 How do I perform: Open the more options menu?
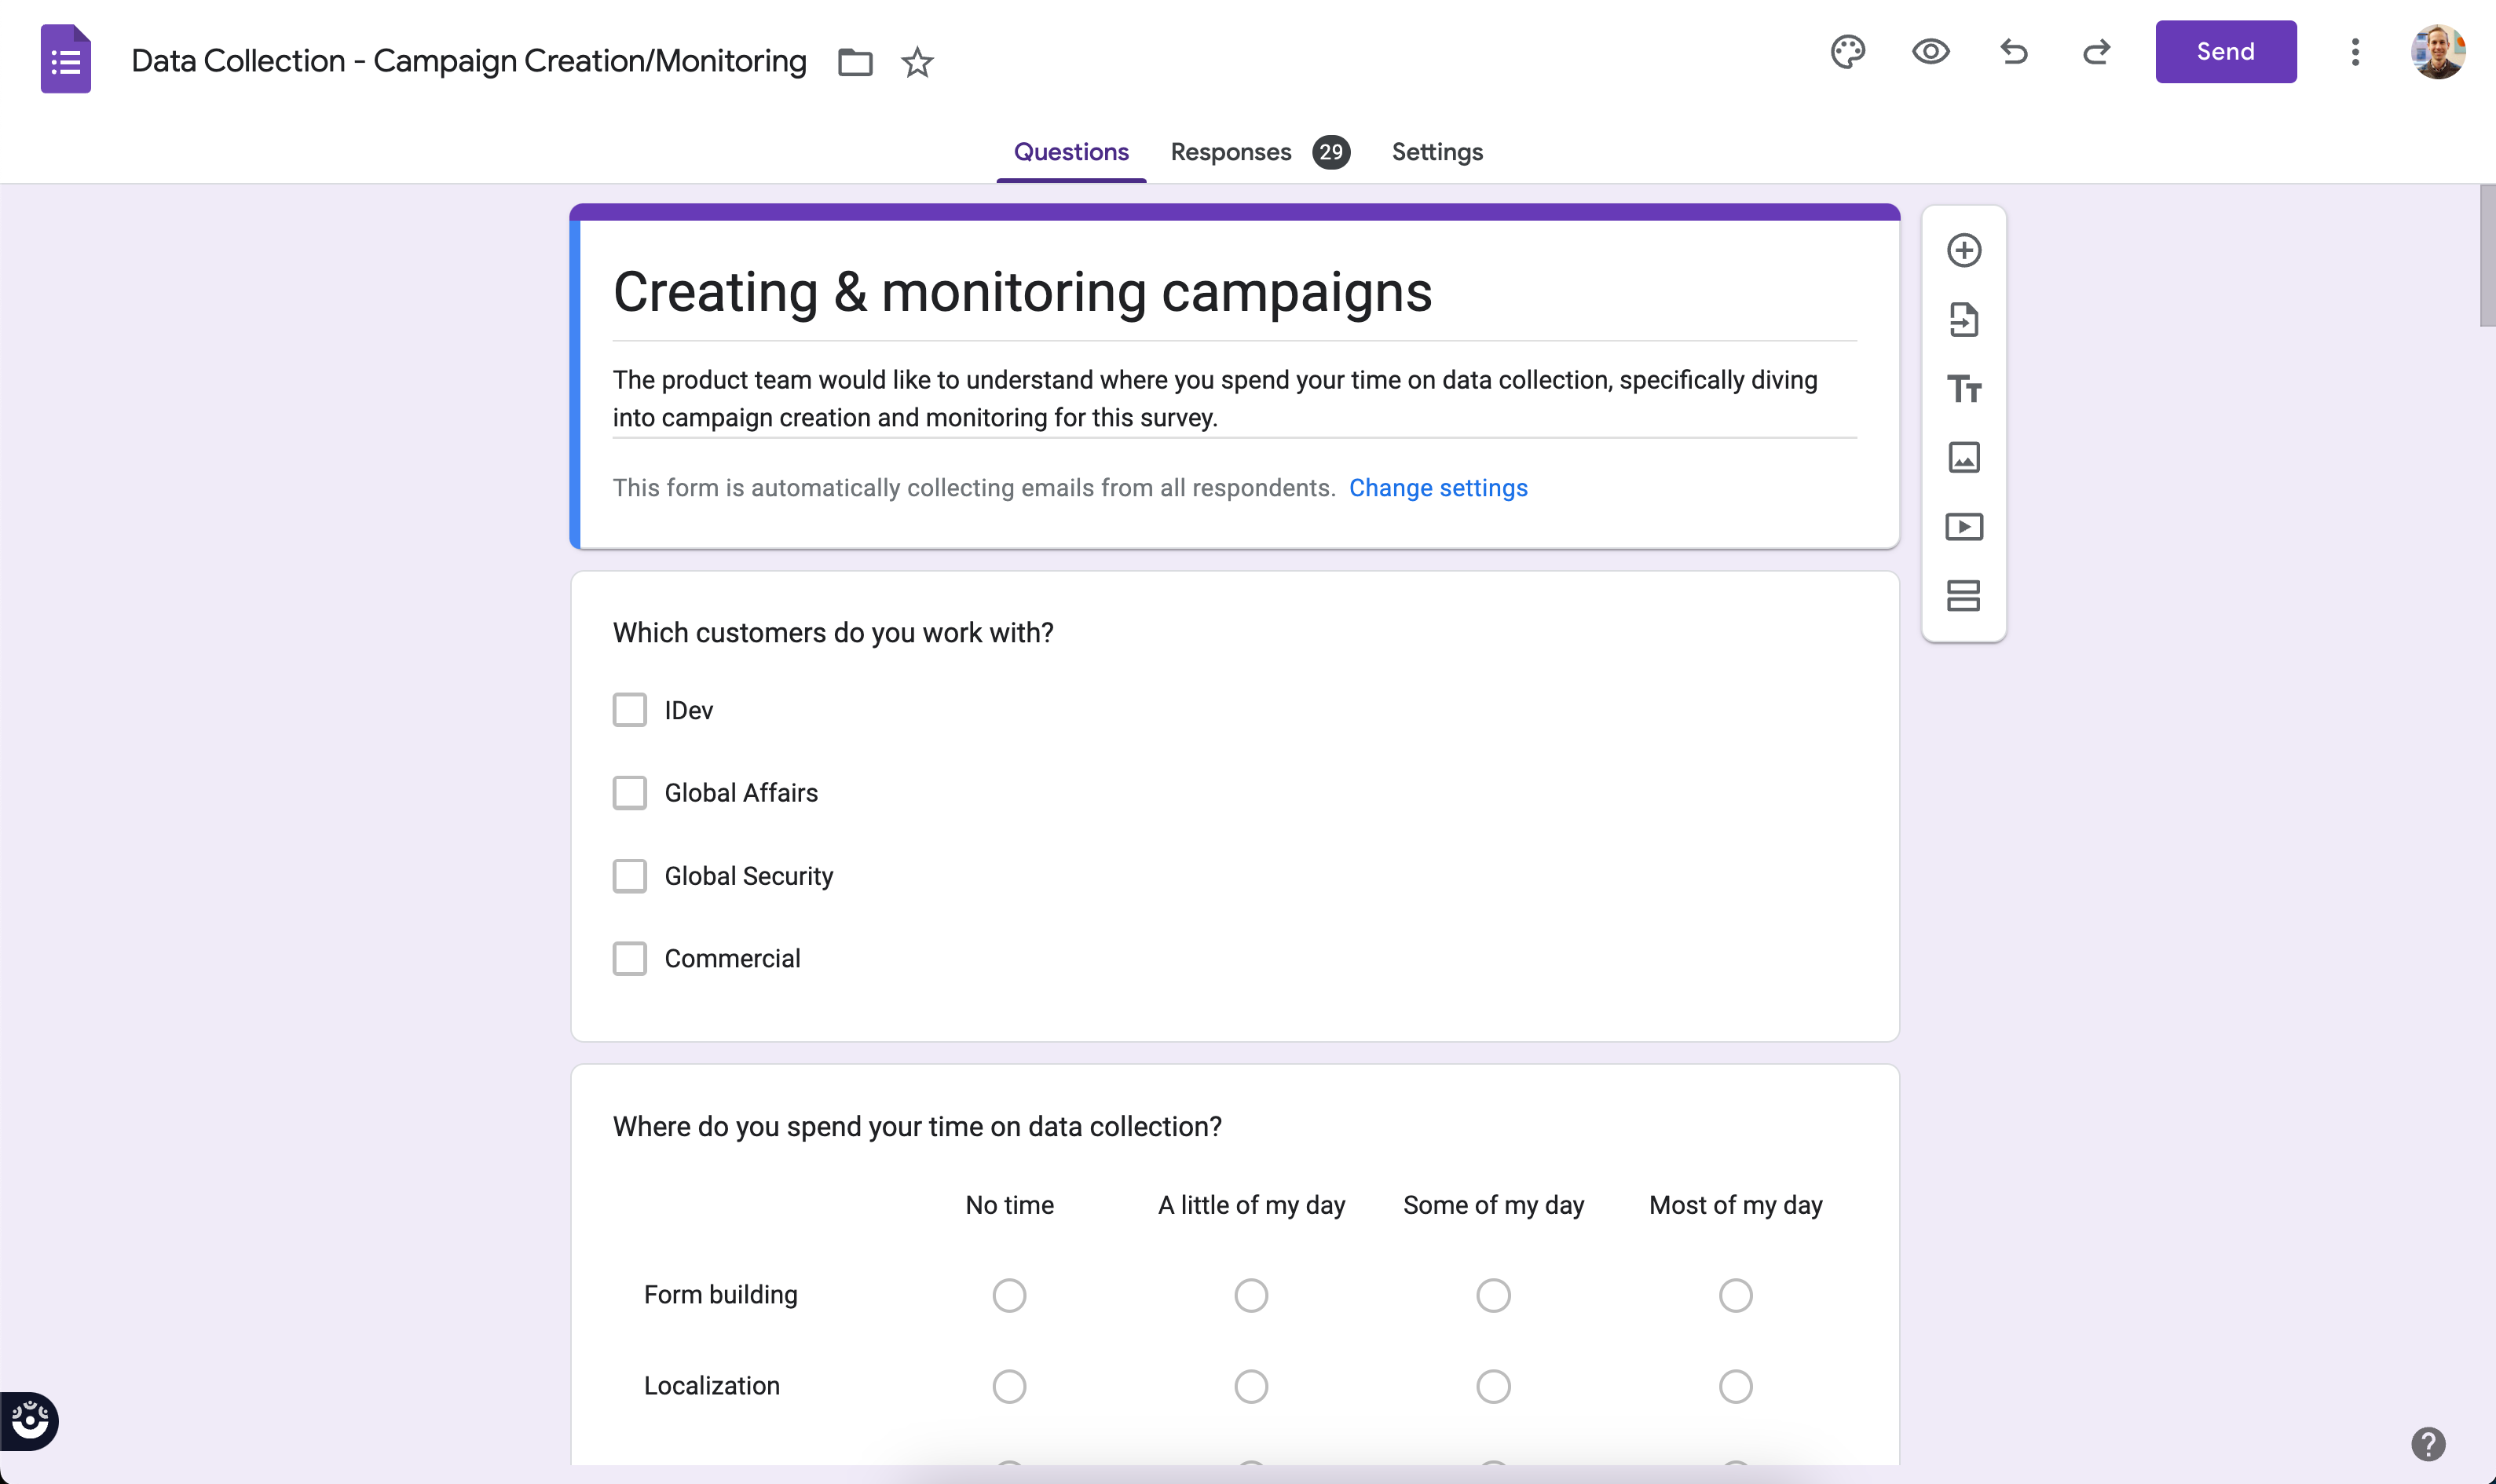[x=2356, y=51]
